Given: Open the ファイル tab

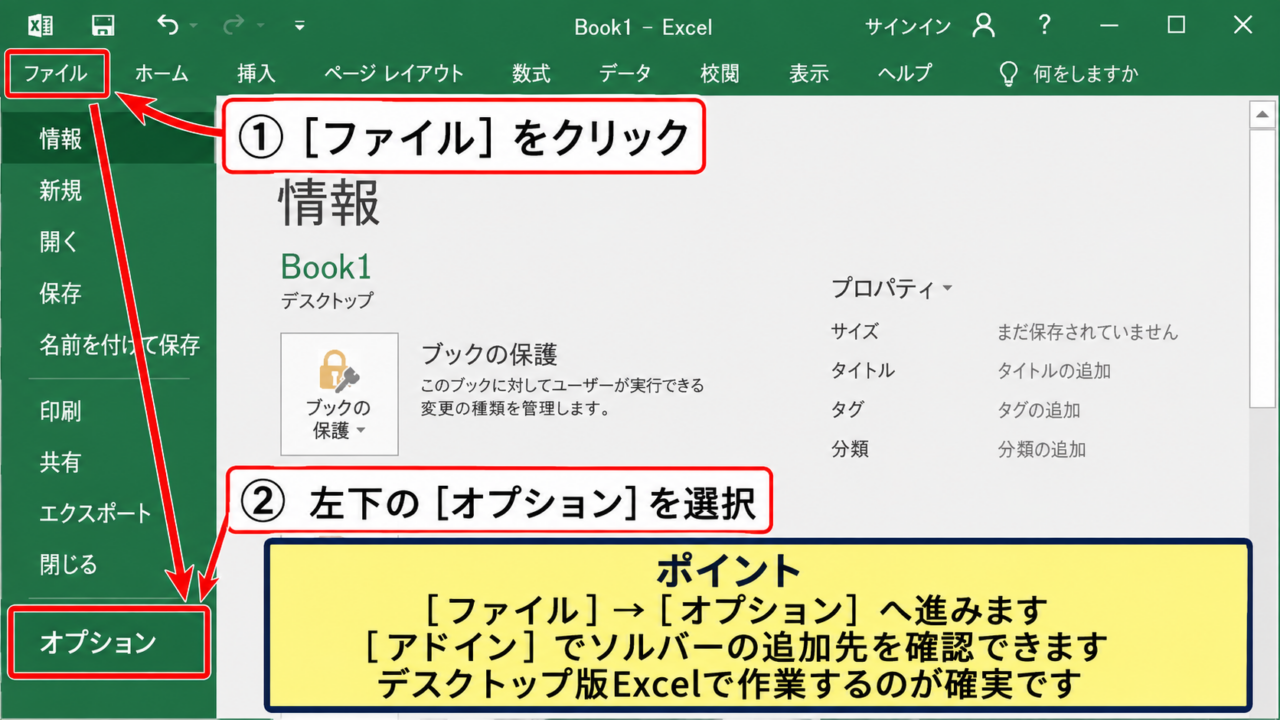Looking at the screenshot, I should pos(56,73).
